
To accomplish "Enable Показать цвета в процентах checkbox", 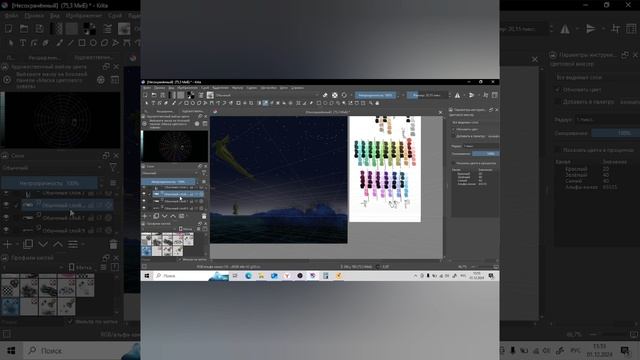I will point(453,163).
